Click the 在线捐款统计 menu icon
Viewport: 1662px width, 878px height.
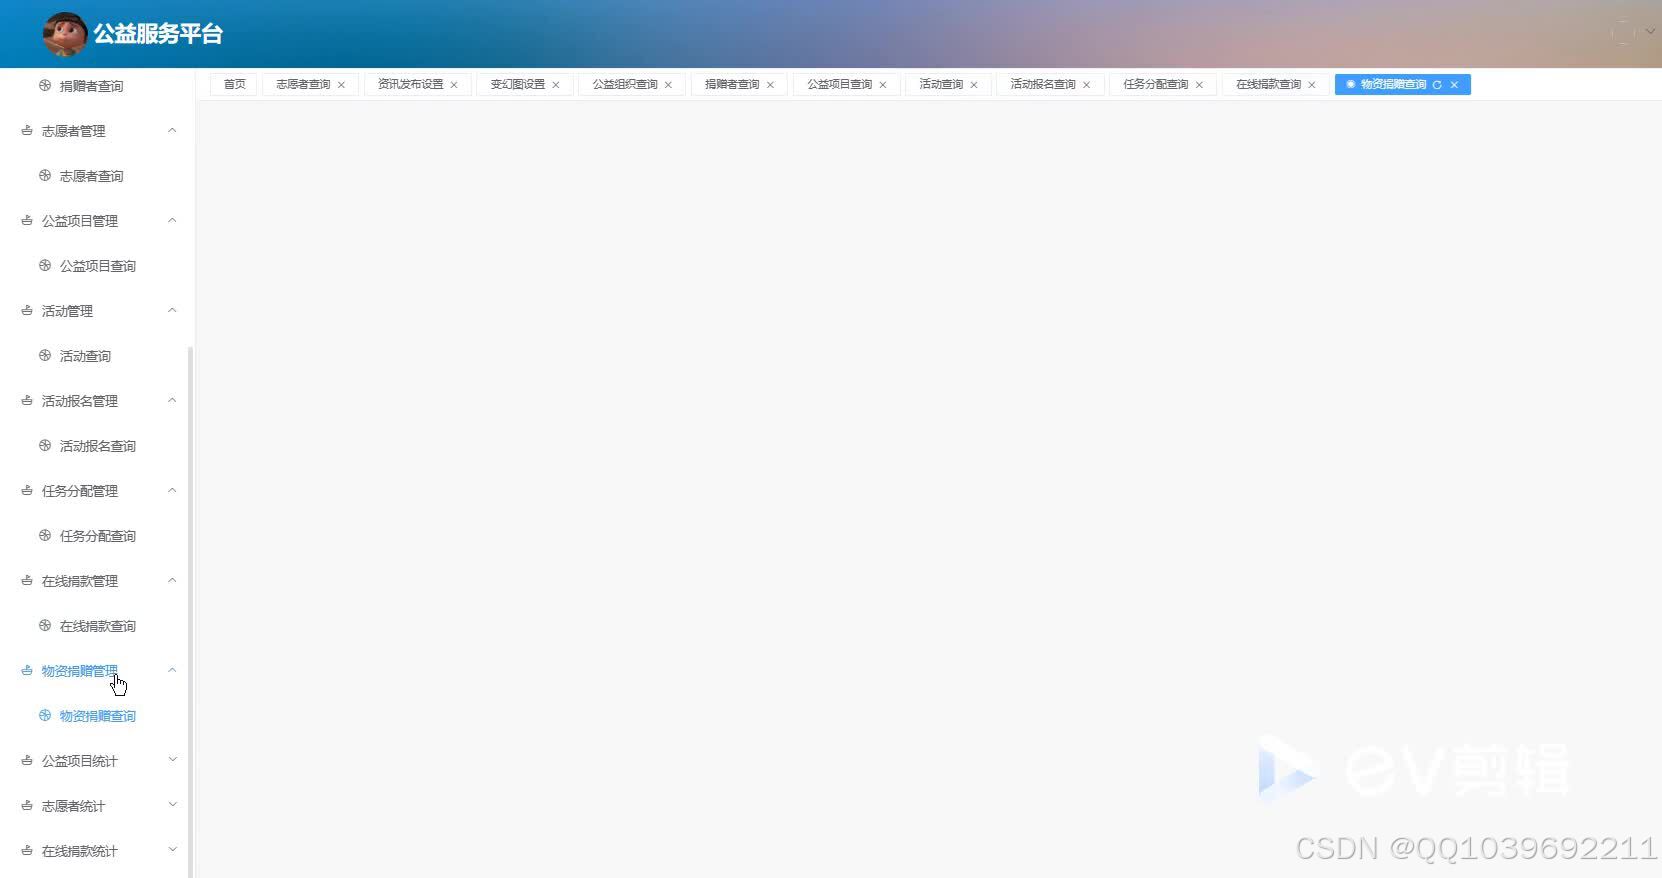(x=27, y=851)
